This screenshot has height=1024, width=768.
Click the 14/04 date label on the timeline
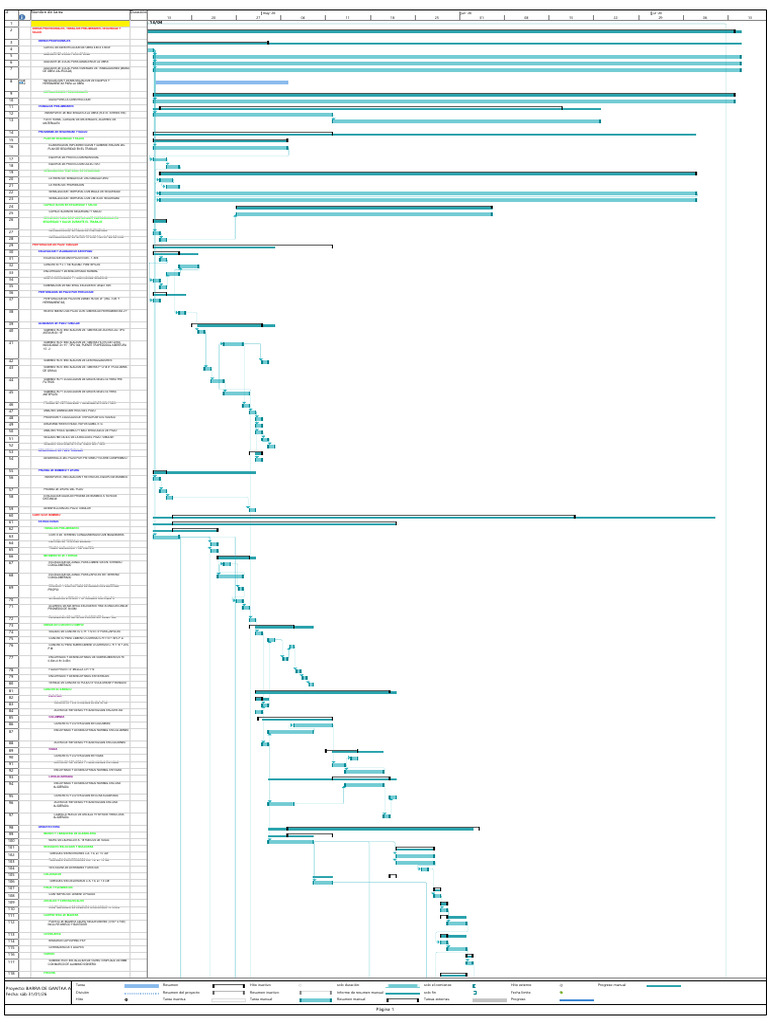pos(155,23)
